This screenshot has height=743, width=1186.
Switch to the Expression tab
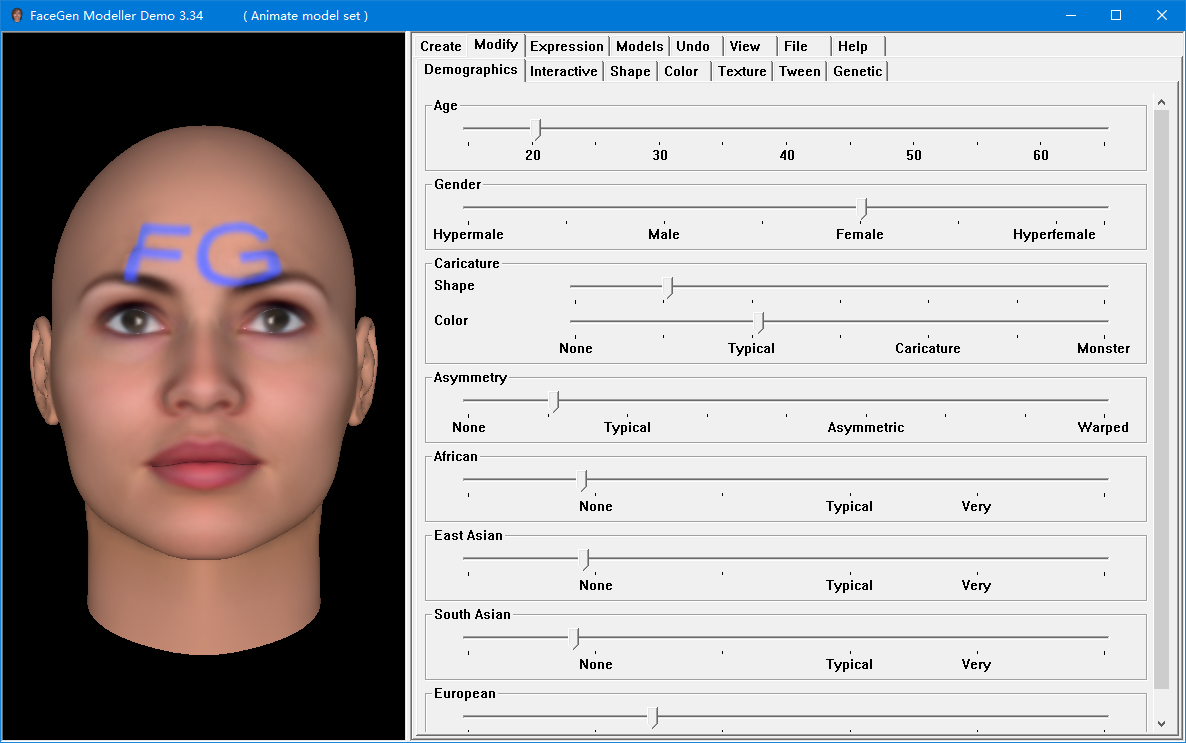pos(566,46)
